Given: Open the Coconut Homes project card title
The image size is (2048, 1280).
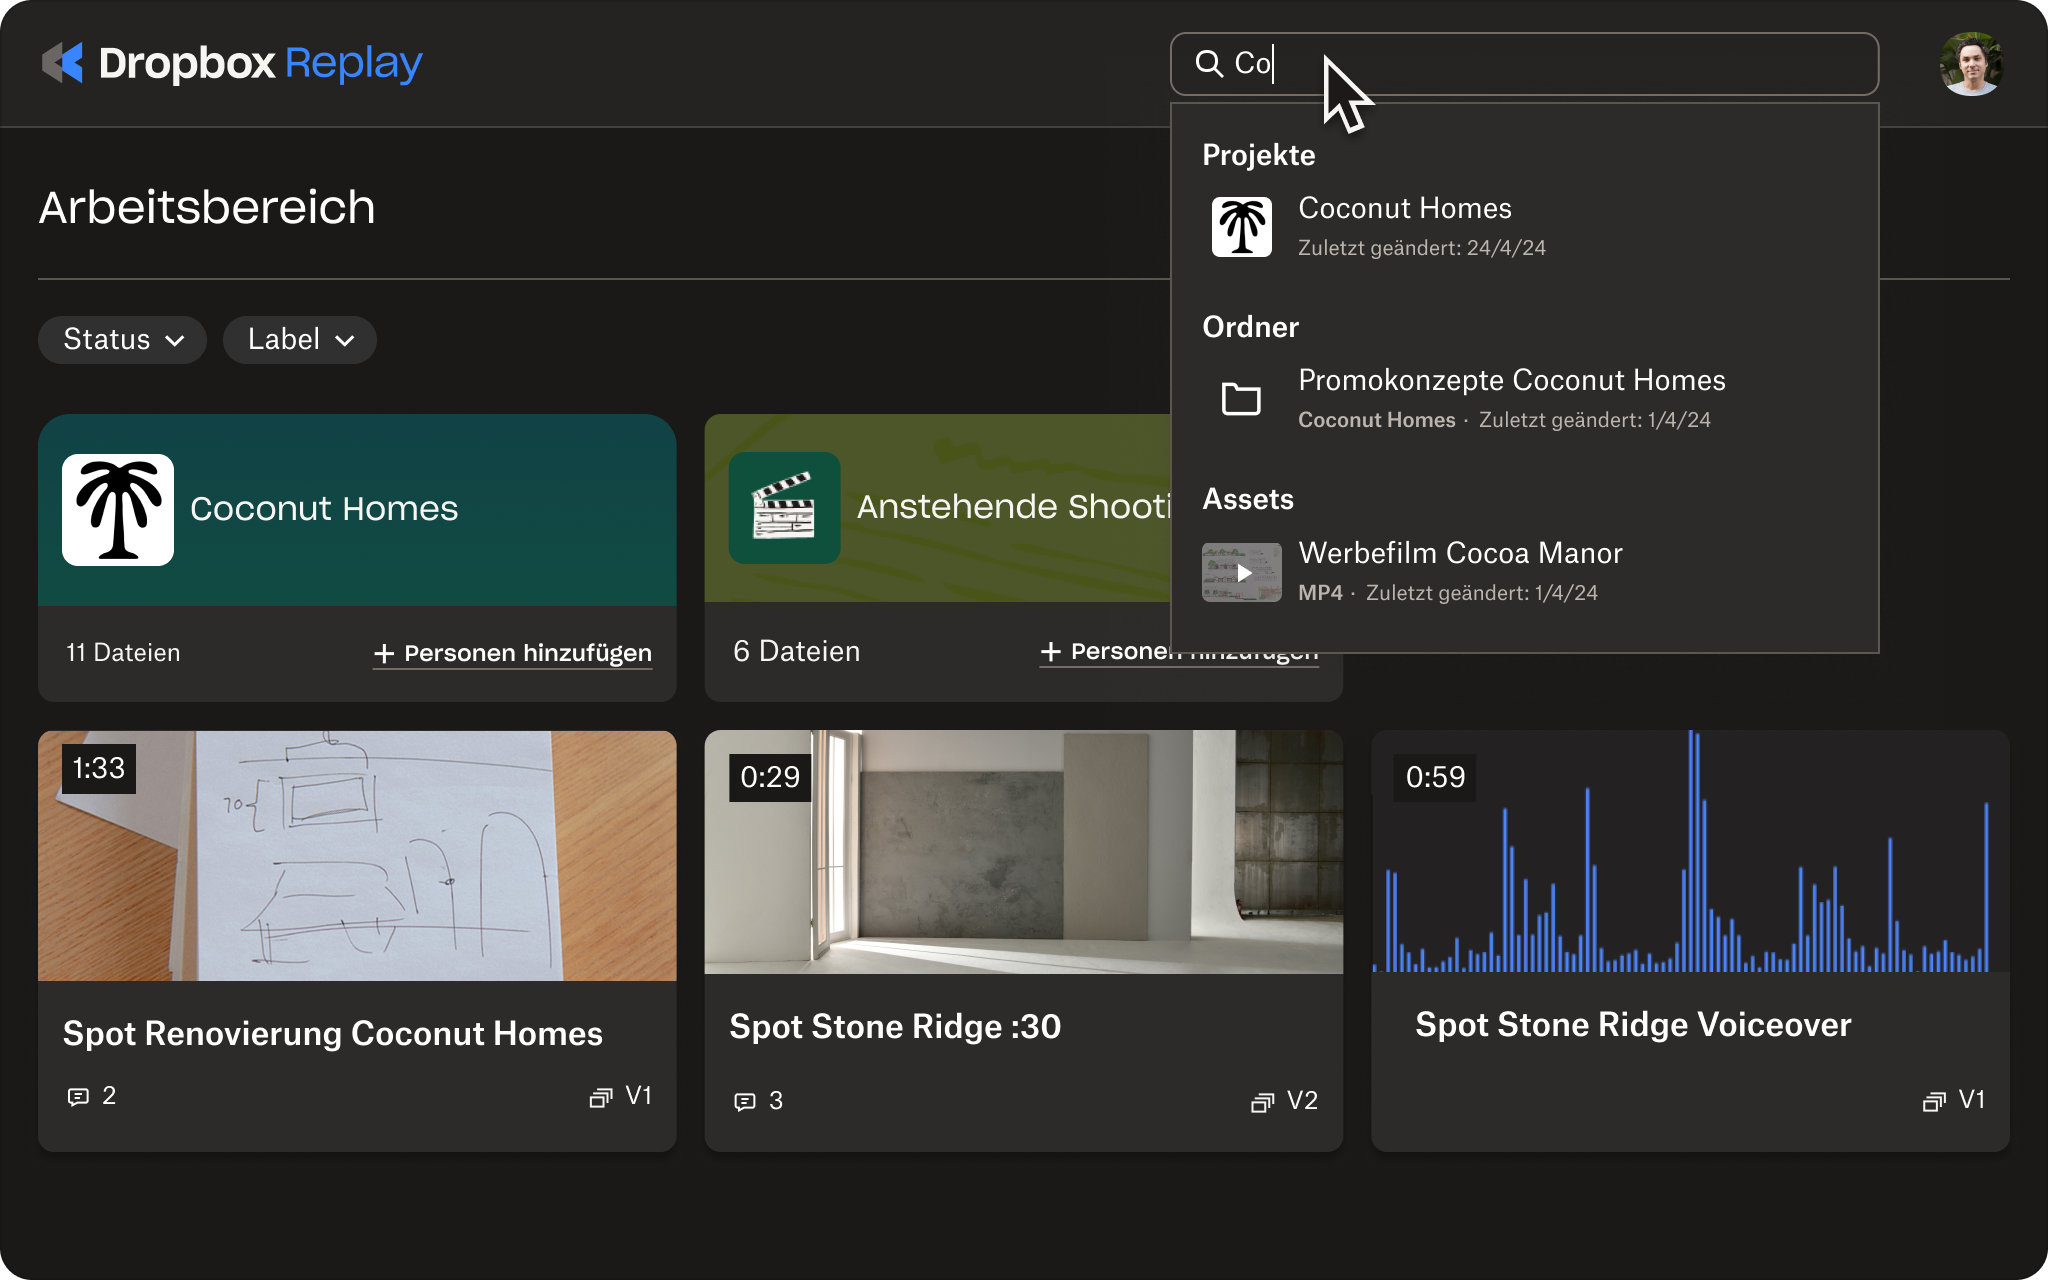Looking at the screenshot, I should point(324,509).
